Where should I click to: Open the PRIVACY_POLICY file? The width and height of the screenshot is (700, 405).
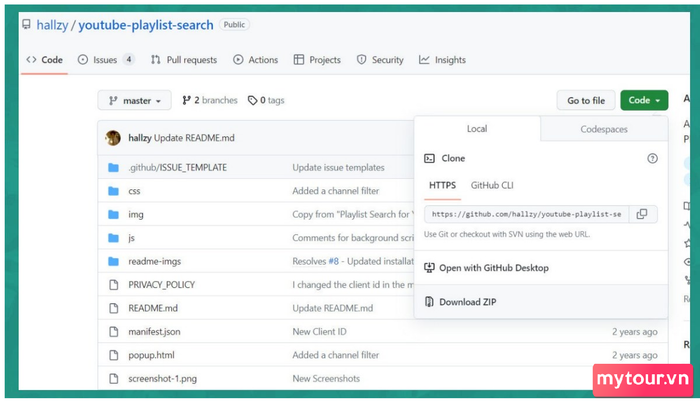162,285
